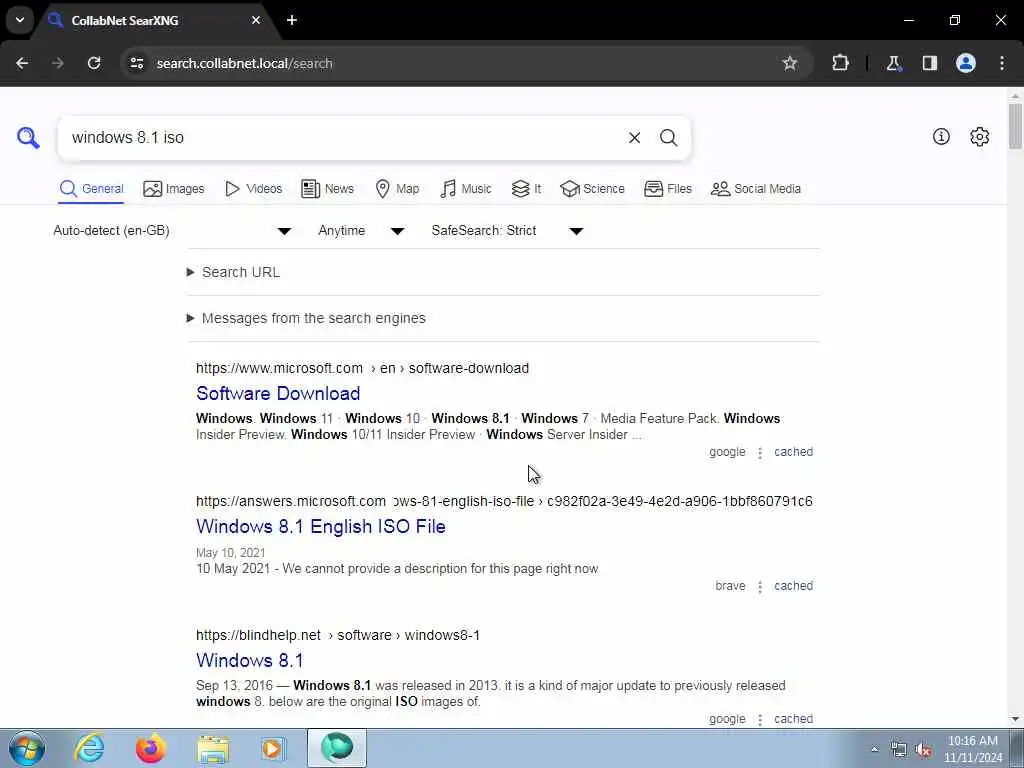The image size is (1024, 768).
Task: Launch Firefox from the taskbar
Action: tap(150, 748)
